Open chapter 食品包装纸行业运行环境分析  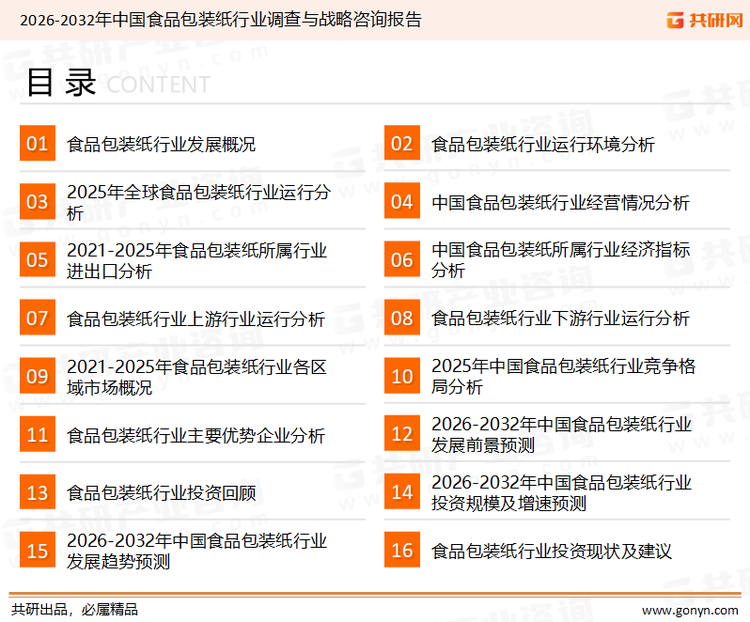click(x=543, y=144)
